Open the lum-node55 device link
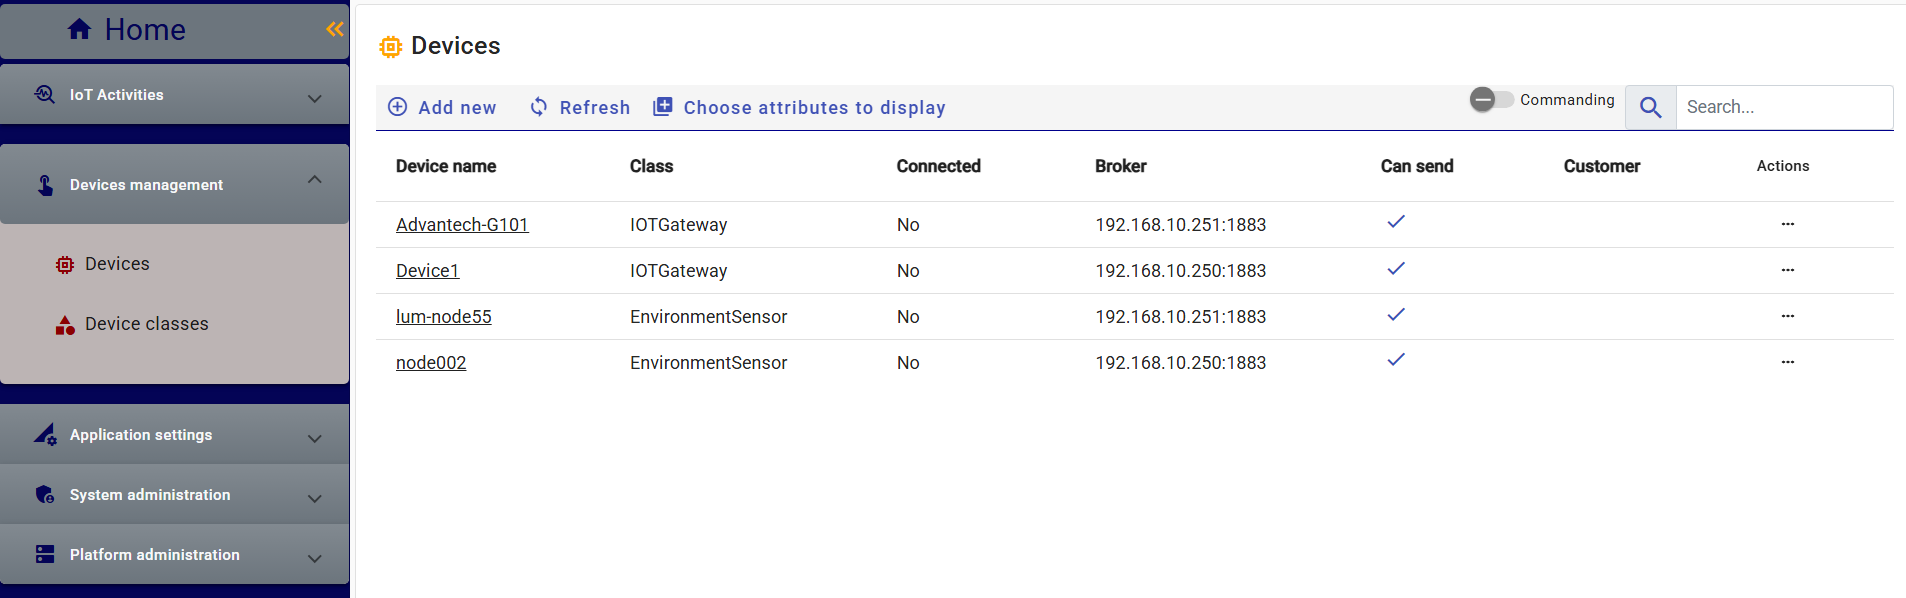 (443, 317)
